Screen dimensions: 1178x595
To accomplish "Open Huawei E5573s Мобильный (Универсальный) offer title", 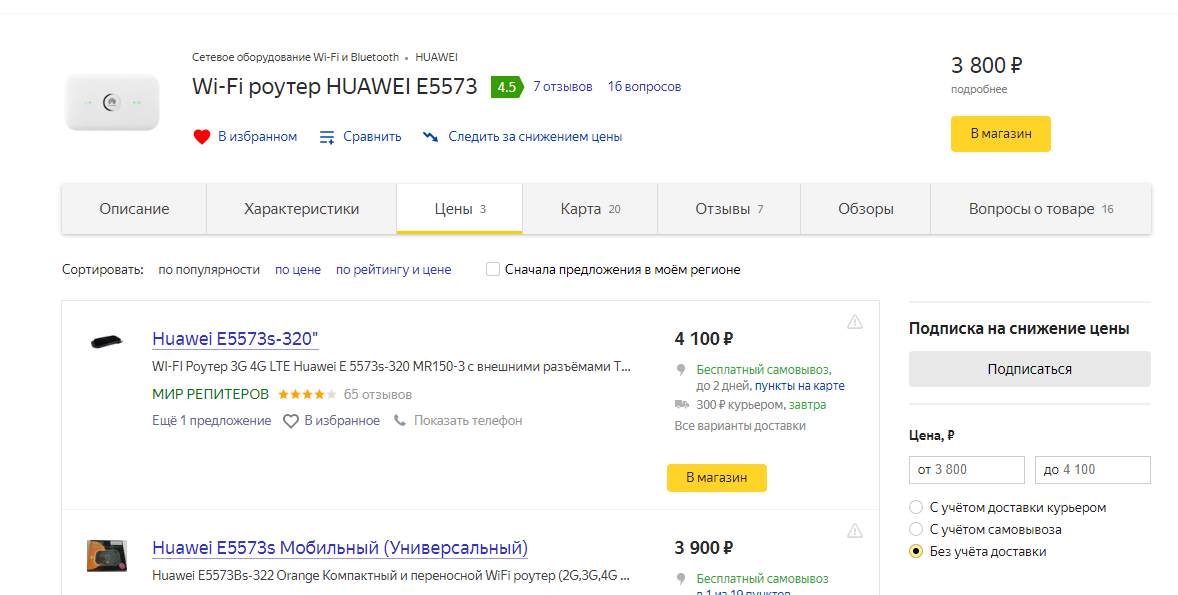I will (340, 548).
